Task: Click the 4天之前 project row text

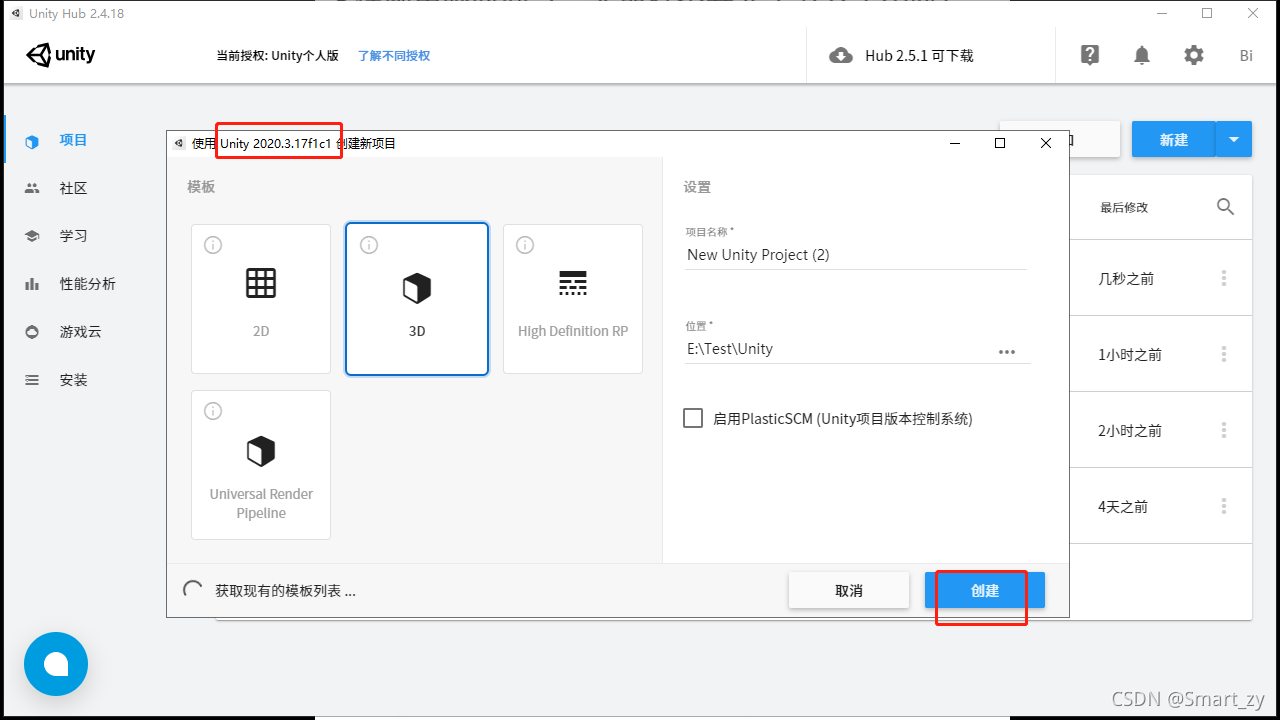Action: [x=1123, y=507]
